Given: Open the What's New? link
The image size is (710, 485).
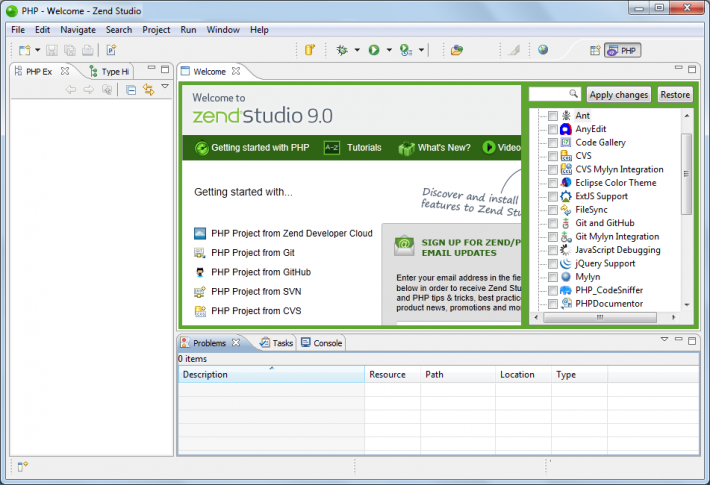Looking at the screenshot, I should [435, 148].
